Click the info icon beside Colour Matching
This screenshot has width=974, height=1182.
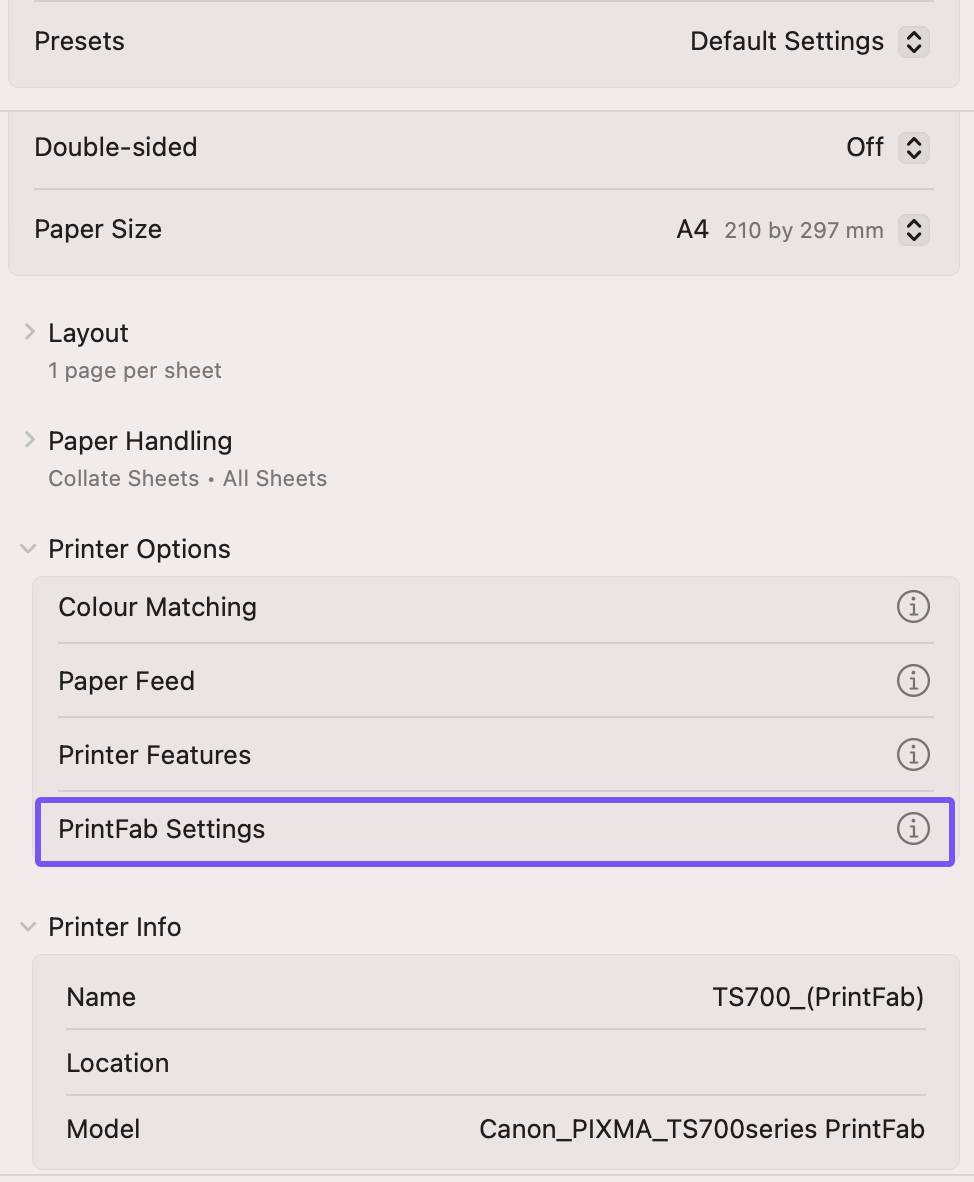coord(912,607)
